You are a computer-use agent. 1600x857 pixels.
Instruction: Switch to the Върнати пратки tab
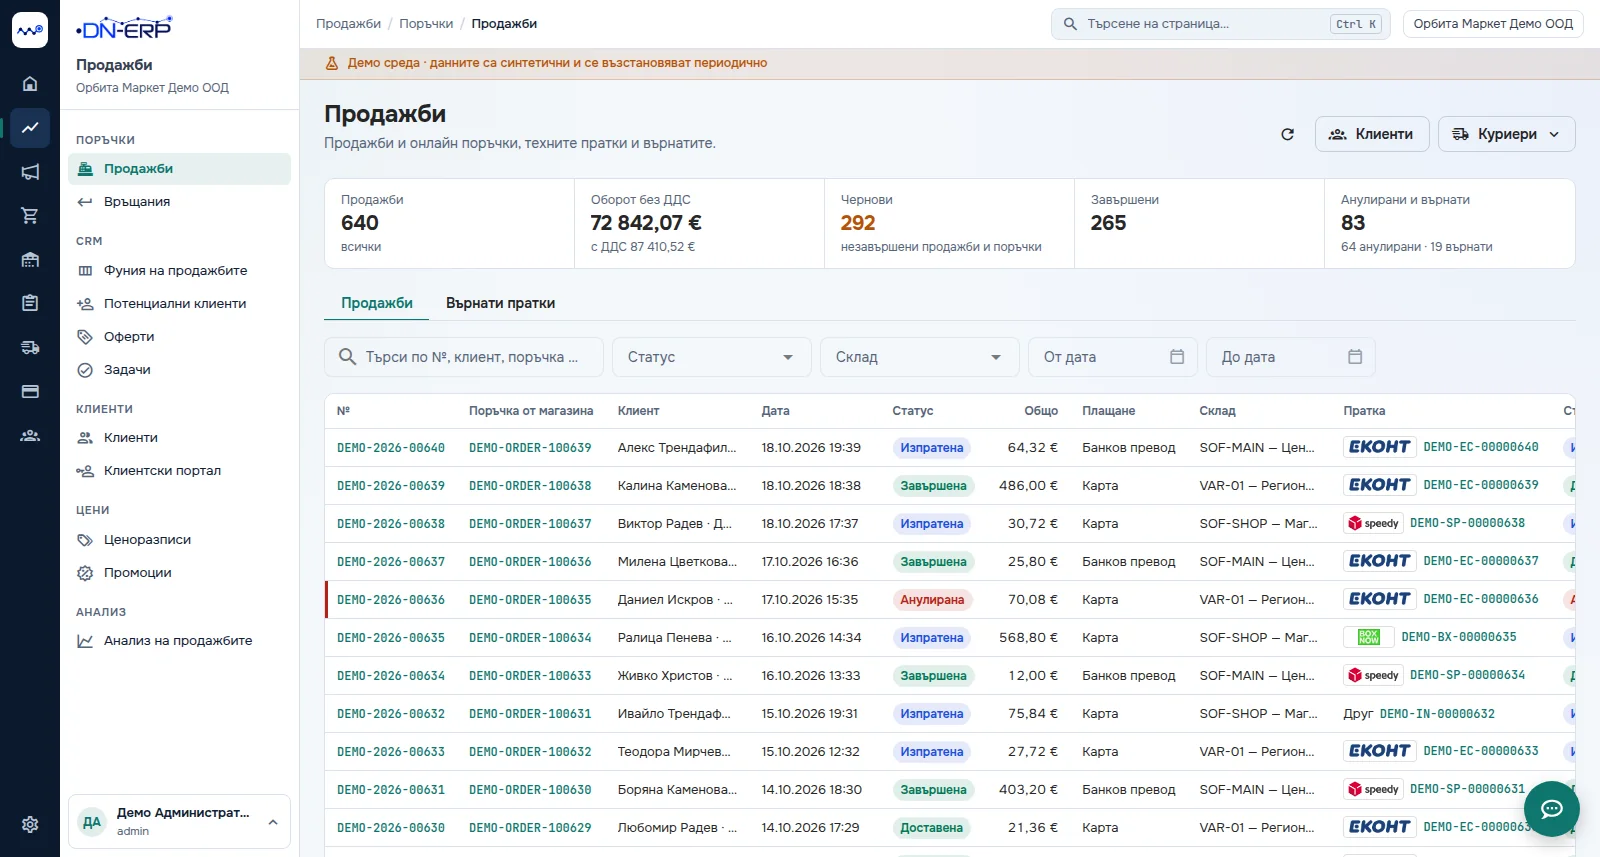click(x=500, y=303)
